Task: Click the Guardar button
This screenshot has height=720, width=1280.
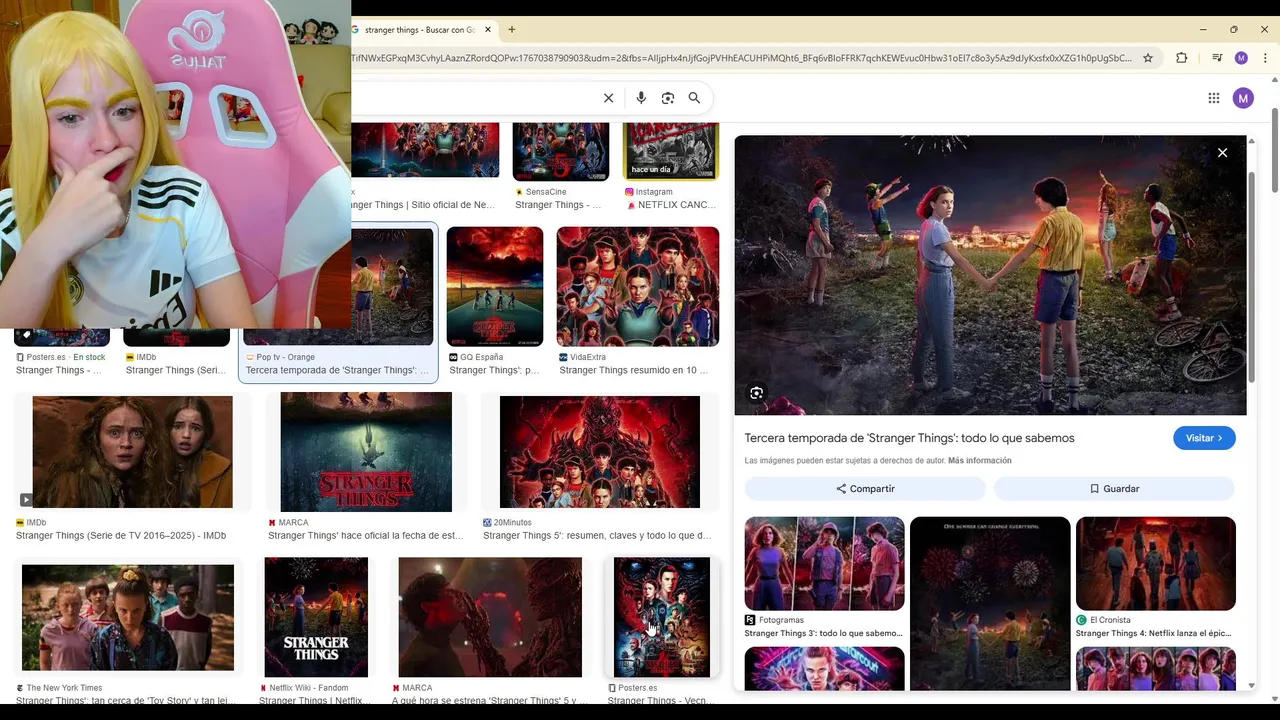Action: point(1114,489)
